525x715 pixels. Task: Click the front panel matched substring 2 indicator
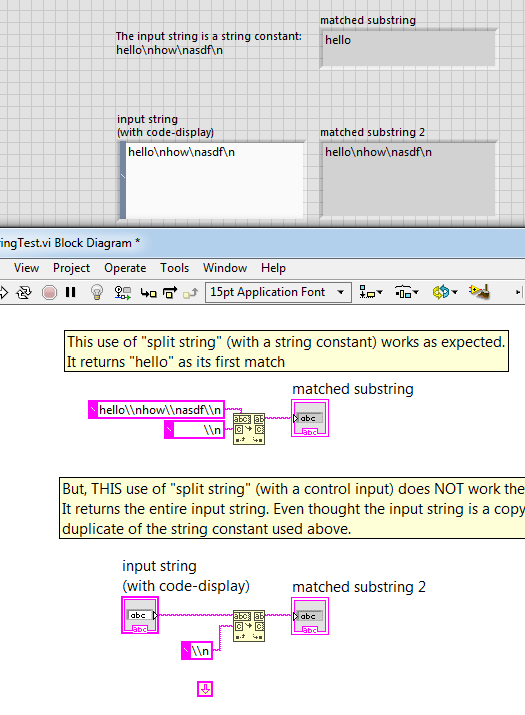pos(408,179)
